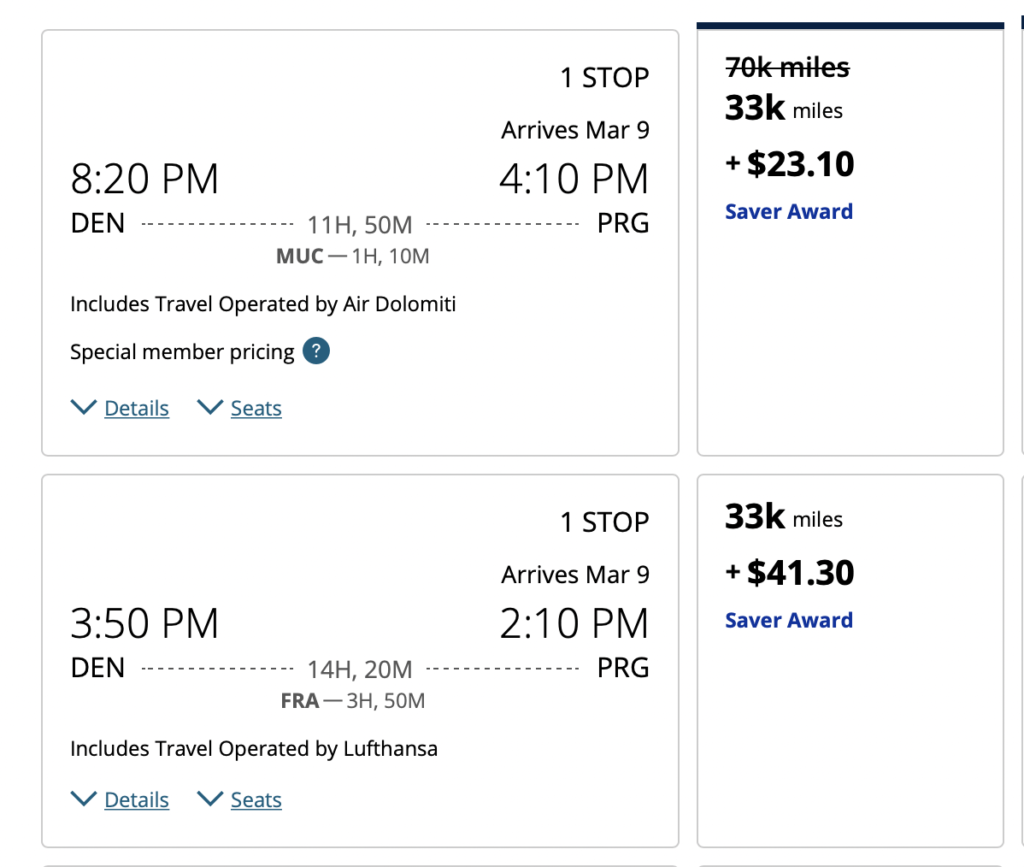The height and width of the screenshot is (867, 1024).
Task: Open the Special member pricing help icon
Action: pyautogui.click(x=316, y=352)
